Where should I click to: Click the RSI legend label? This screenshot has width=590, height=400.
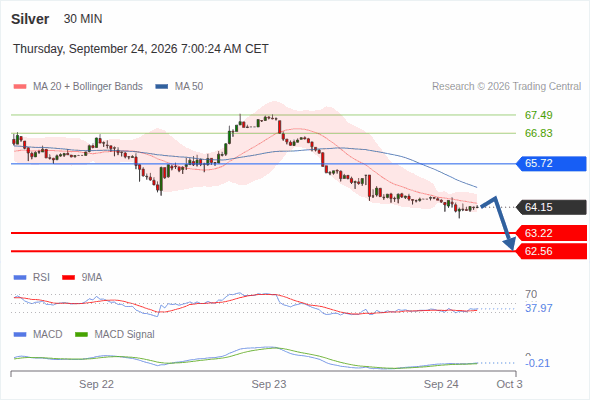pos(41,278)
